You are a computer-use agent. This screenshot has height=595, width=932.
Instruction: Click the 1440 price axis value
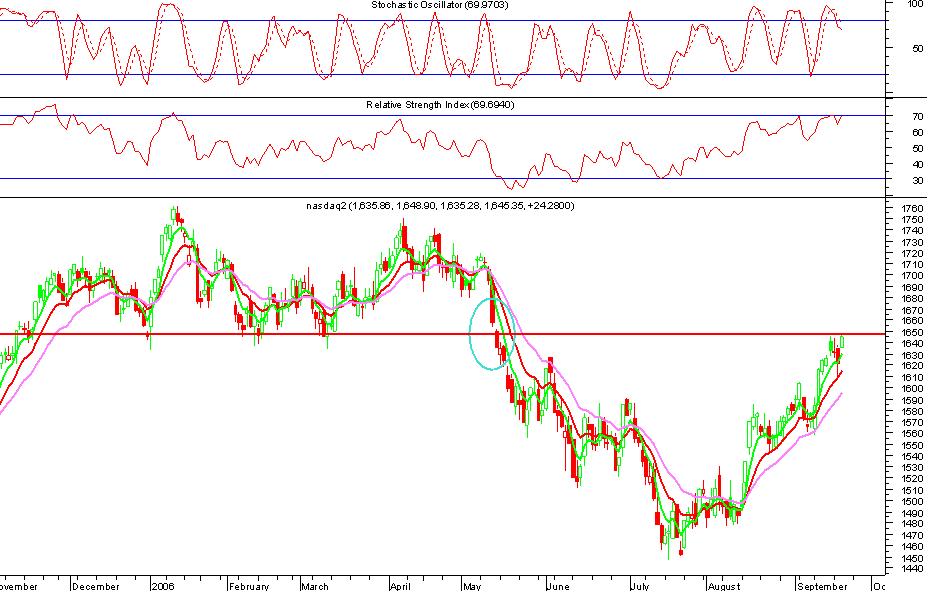pos(912,569)
